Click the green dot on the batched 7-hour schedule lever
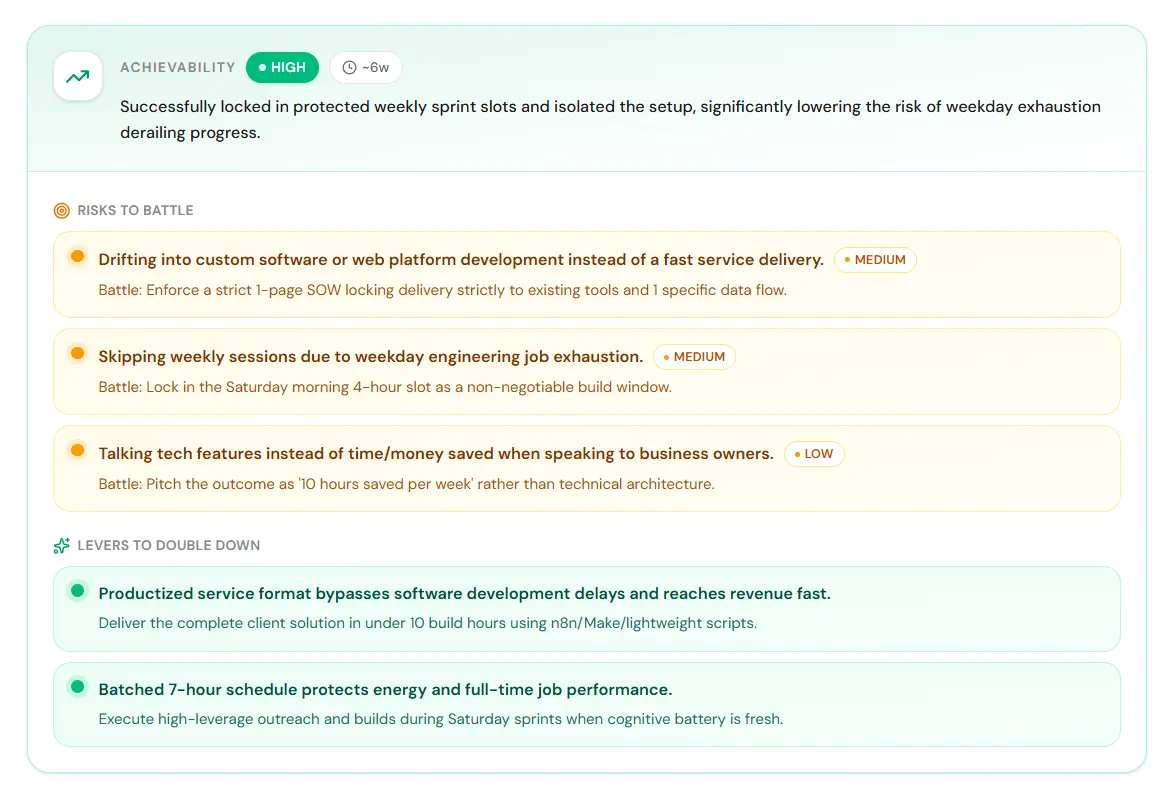The width and height of the screenshot is (1170, 798). coord(78,686)
